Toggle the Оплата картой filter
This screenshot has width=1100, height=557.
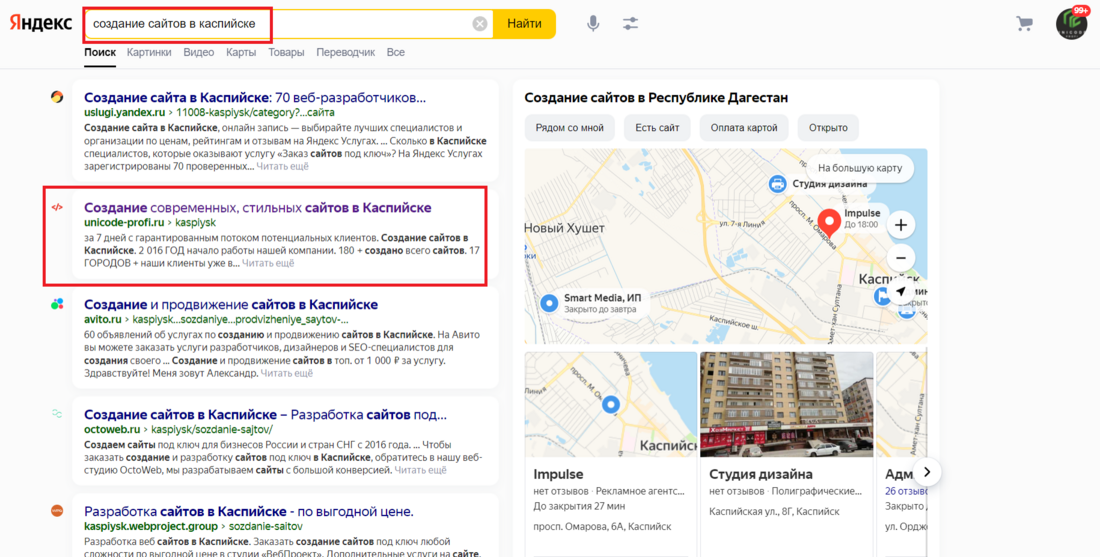point(744,128)
